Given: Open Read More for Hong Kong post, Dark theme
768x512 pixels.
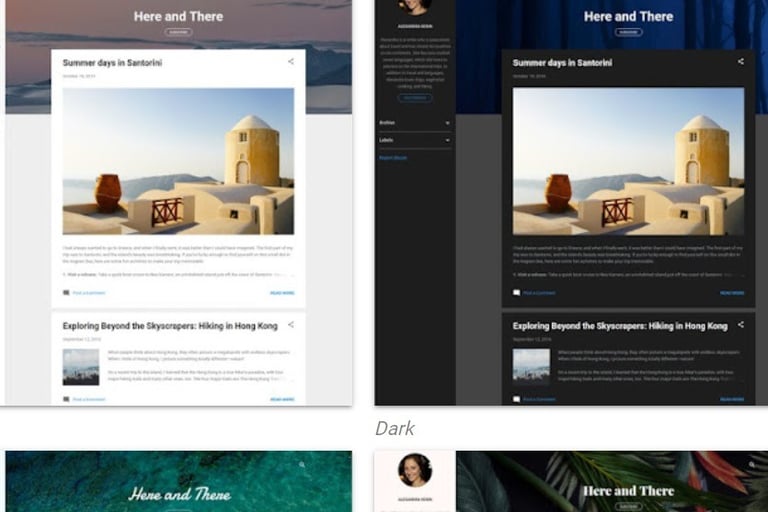Looking at the screenshot, I should [x=732, y=399].
